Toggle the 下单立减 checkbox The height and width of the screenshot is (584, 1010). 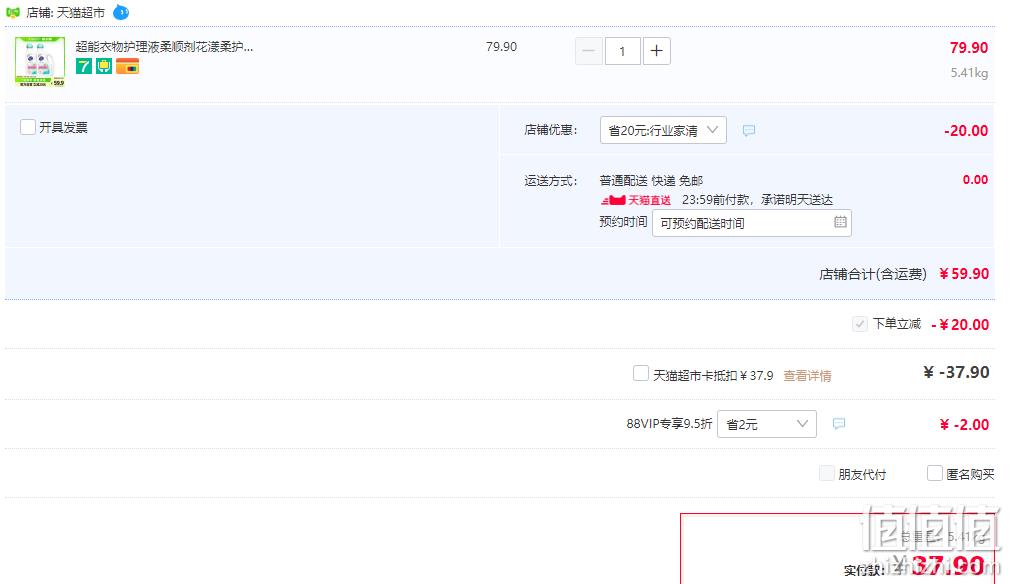[860, 324]
